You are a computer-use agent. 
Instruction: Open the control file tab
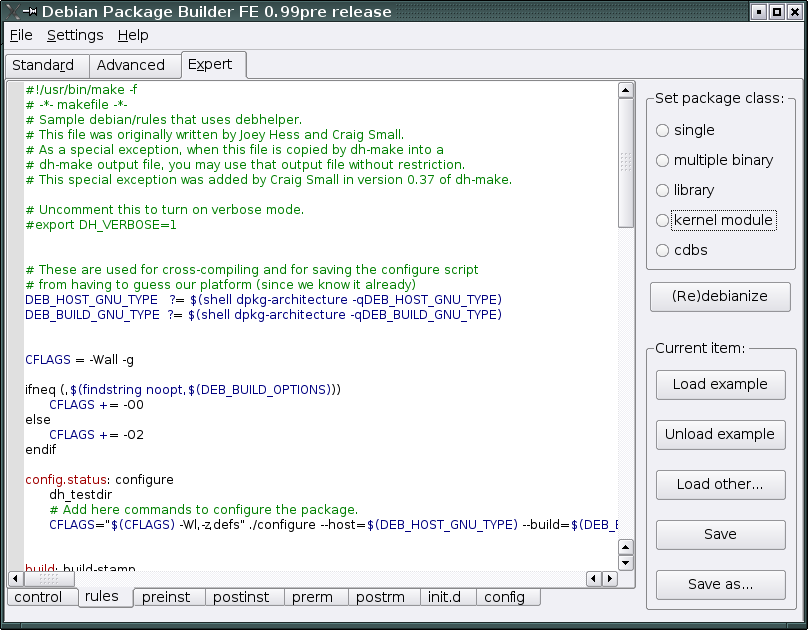point(42,597)
